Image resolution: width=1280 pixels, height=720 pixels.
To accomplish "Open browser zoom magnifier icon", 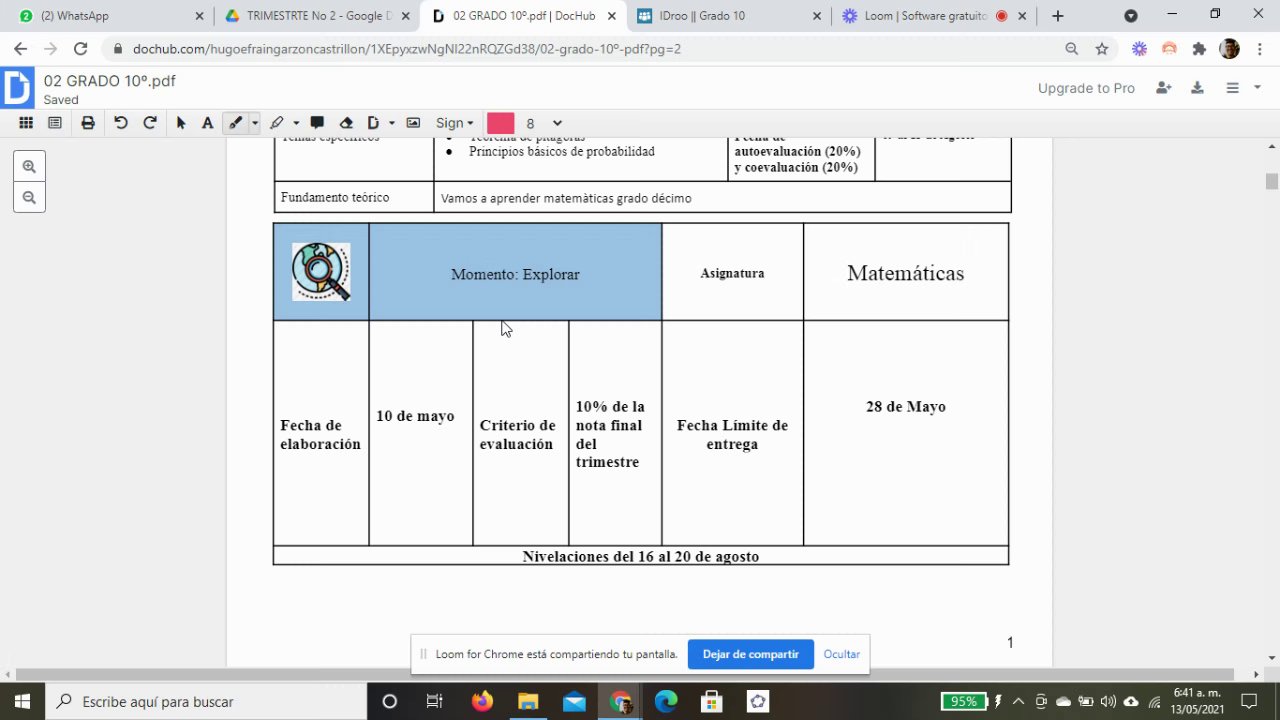I will click(1071, 48).
